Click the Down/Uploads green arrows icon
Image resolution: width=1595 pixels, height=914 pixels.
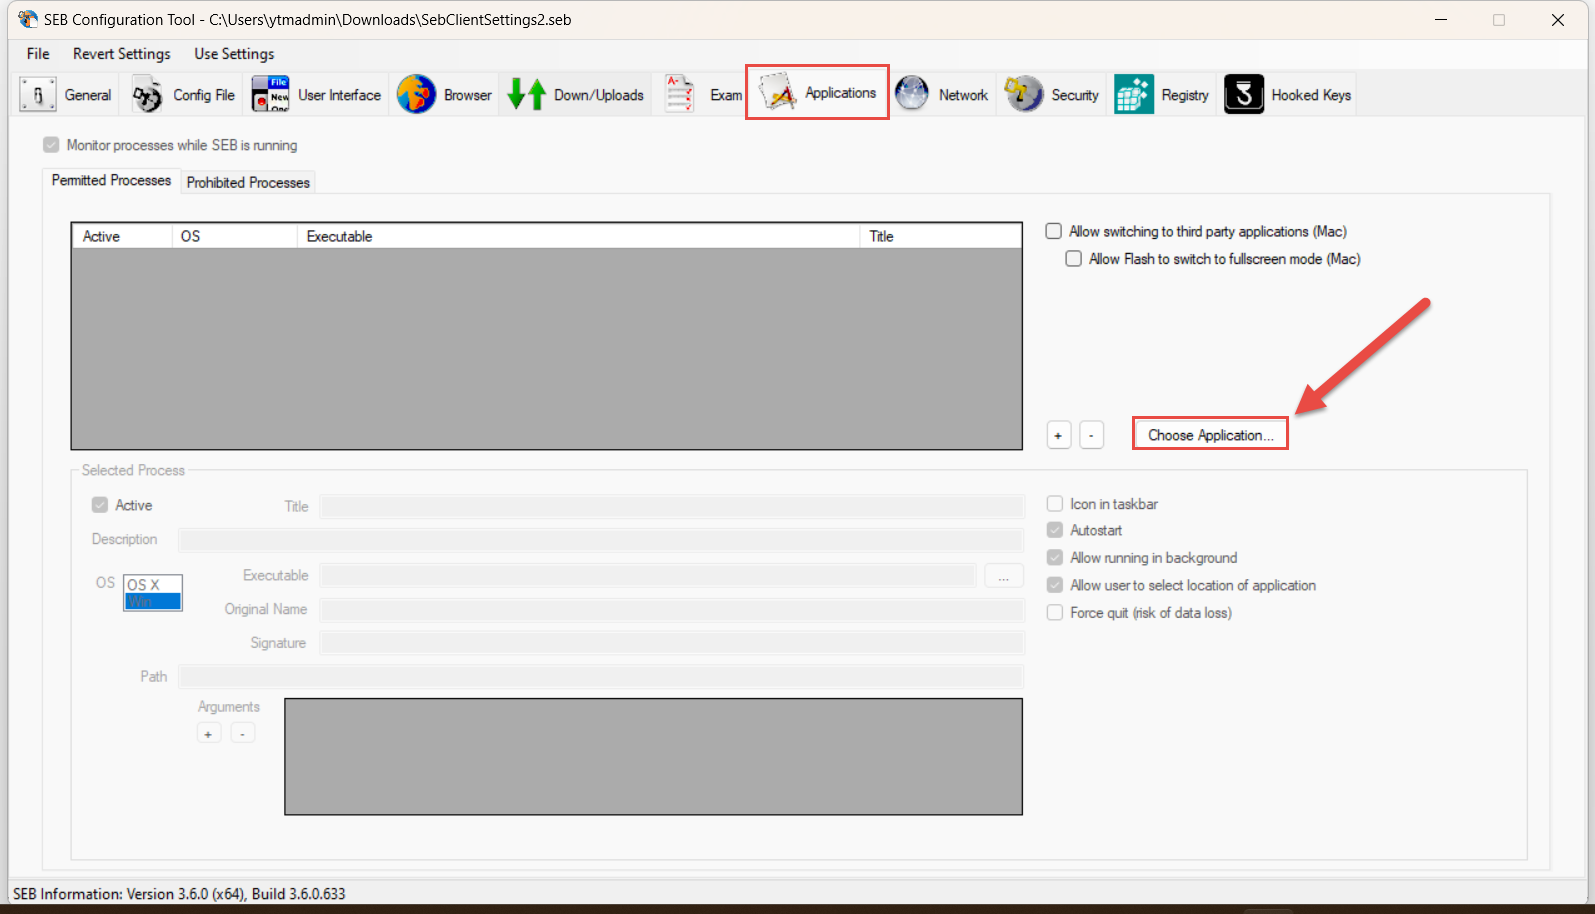point(526,95)
